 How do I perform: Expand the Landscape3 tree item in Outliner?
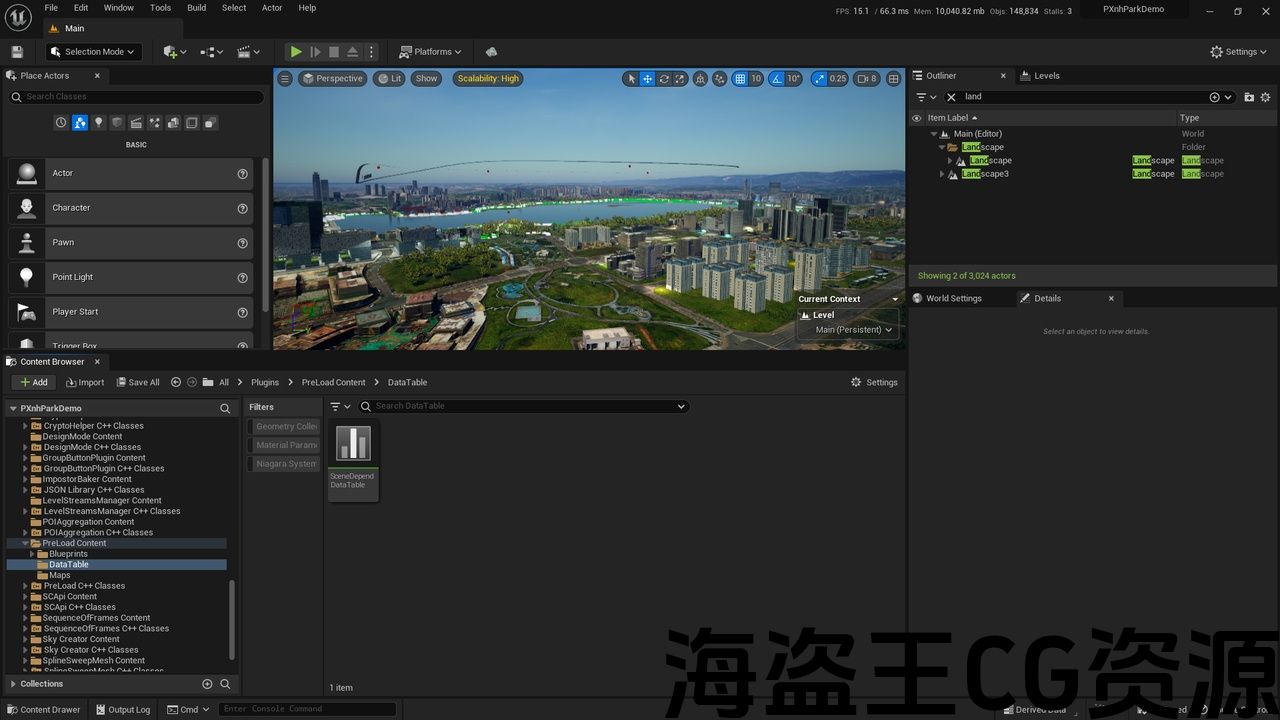[x=942, y=174]
